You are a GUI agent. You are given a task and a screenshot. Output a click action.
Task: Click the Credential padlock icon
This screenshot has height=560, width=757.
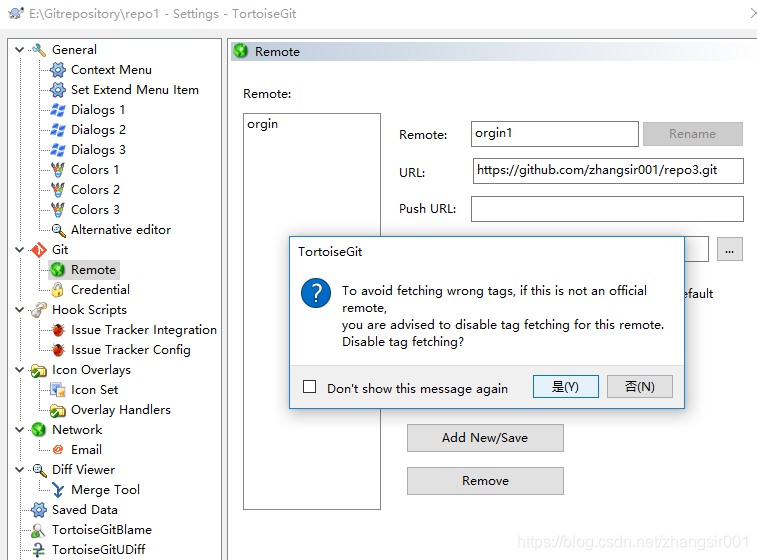58,290
